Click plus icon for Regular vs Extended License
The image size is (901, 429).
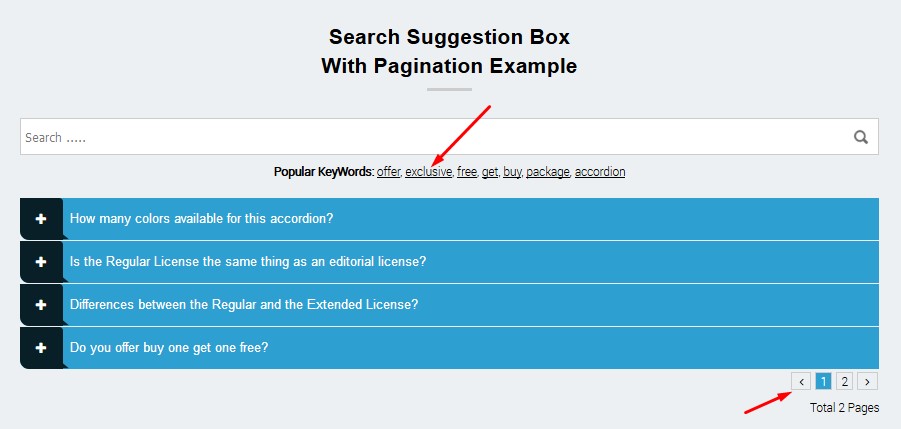point(41,305)
